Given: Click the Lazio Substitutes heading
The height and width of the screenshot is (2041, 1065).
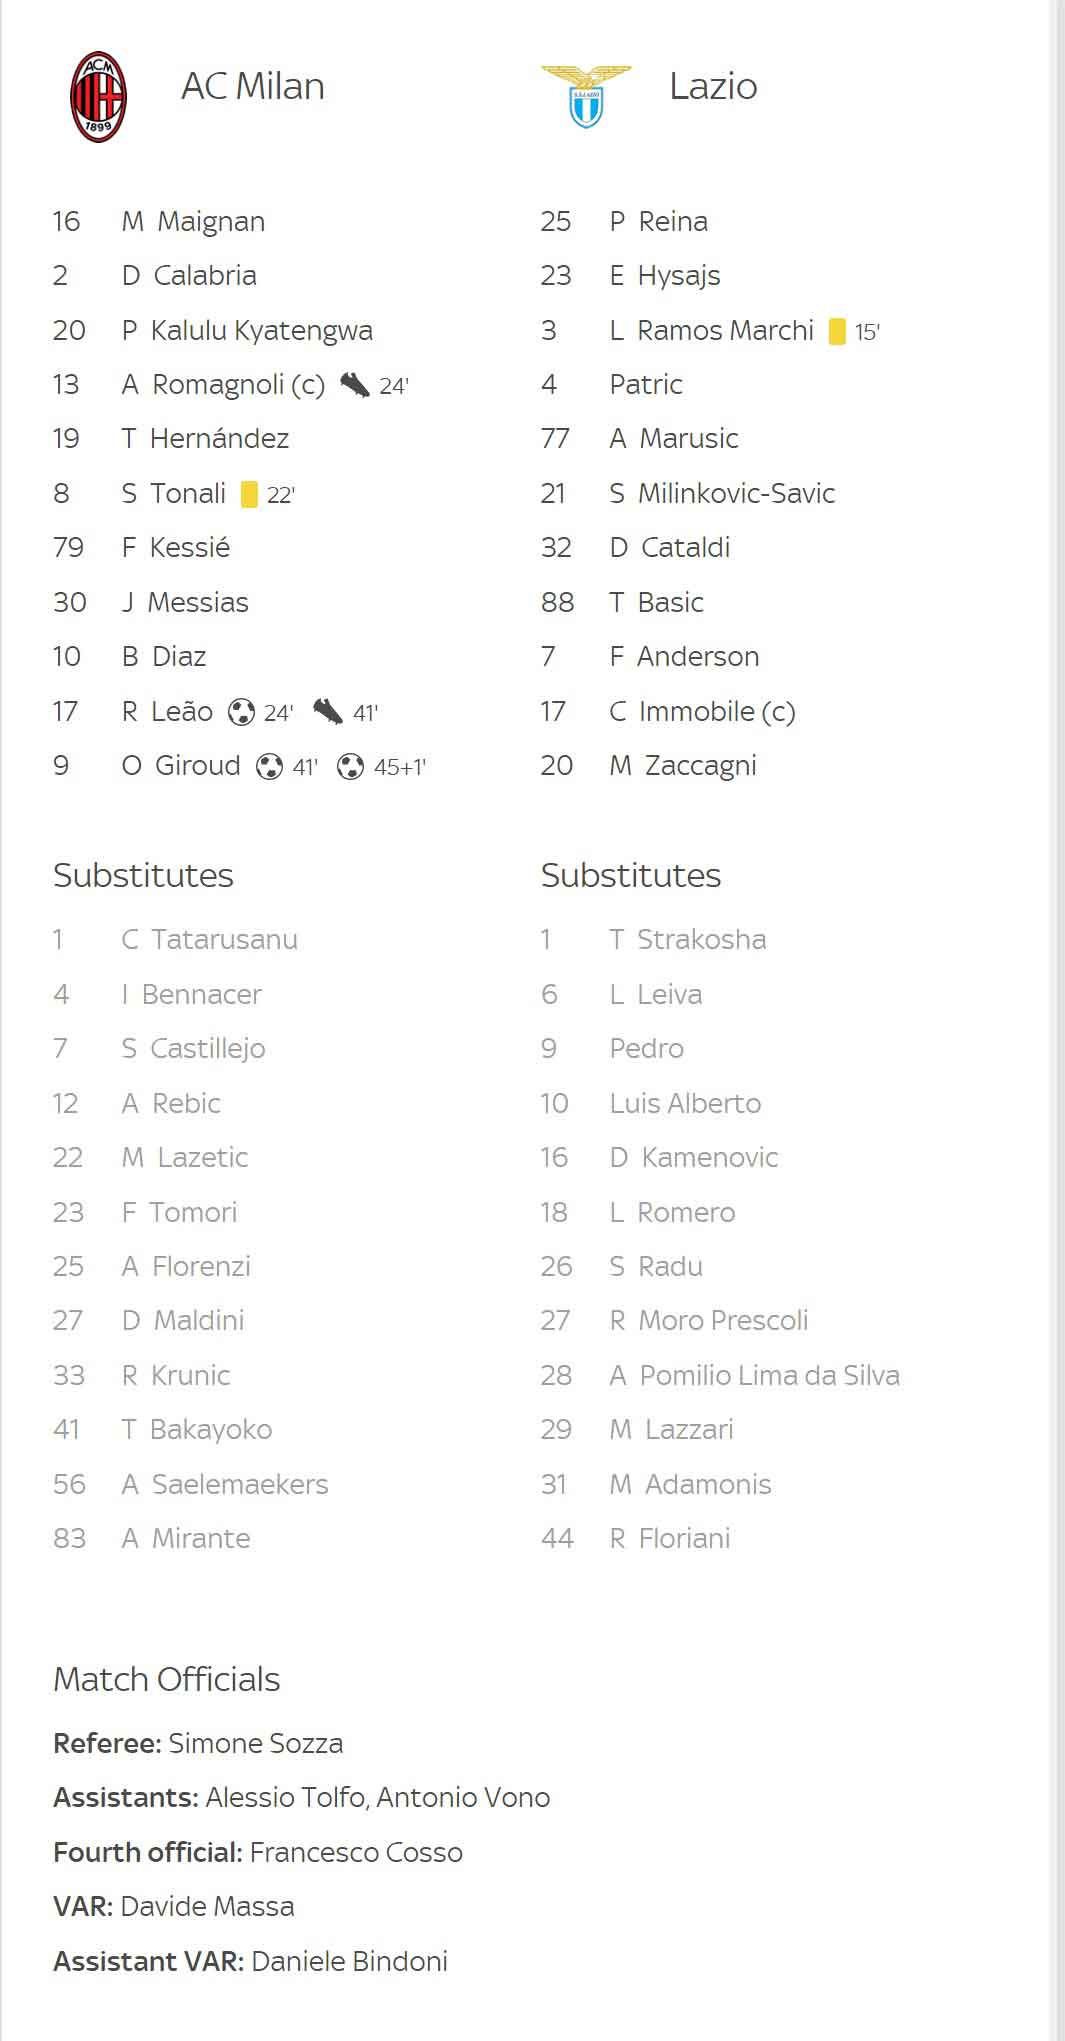Looking at the screenshot, I should (x=631, y=875).
